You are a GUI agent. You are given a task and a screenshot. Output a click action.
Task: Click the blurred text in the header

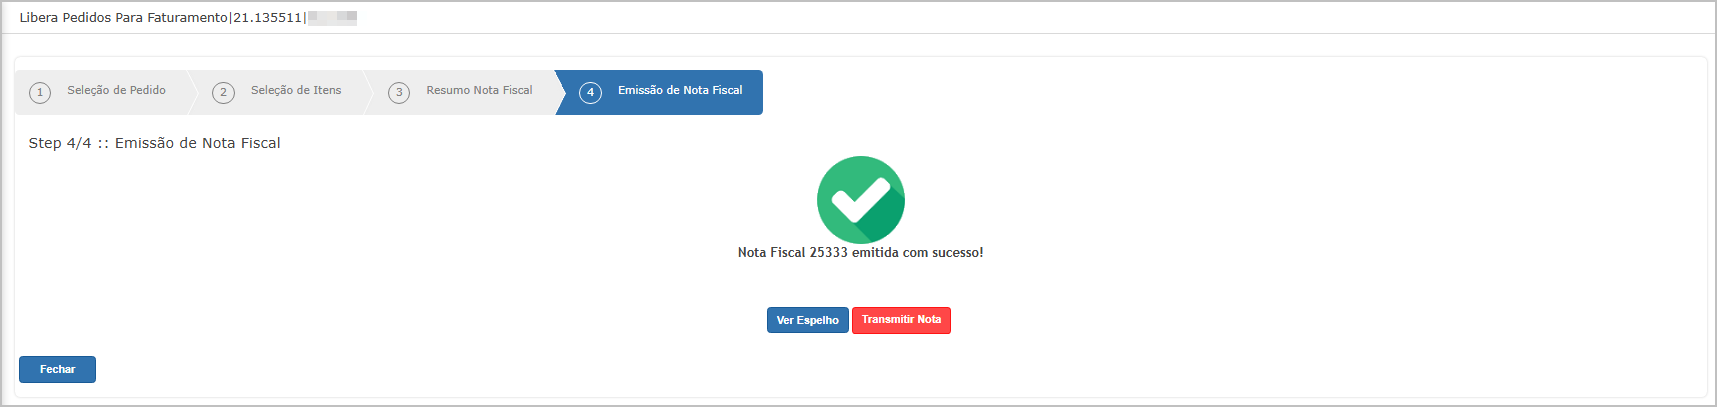pos(332,18)
